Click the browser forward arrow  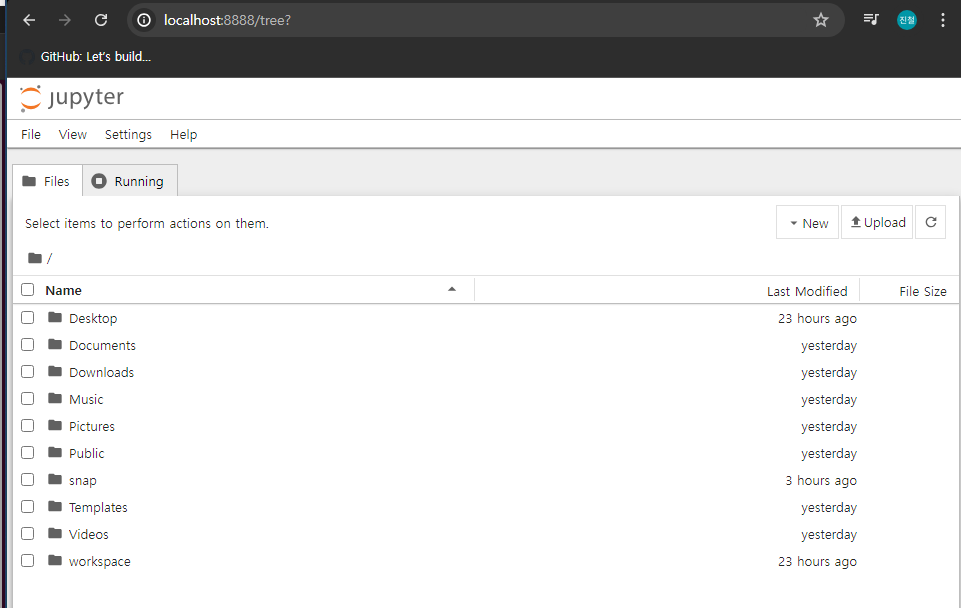point(64,20)
